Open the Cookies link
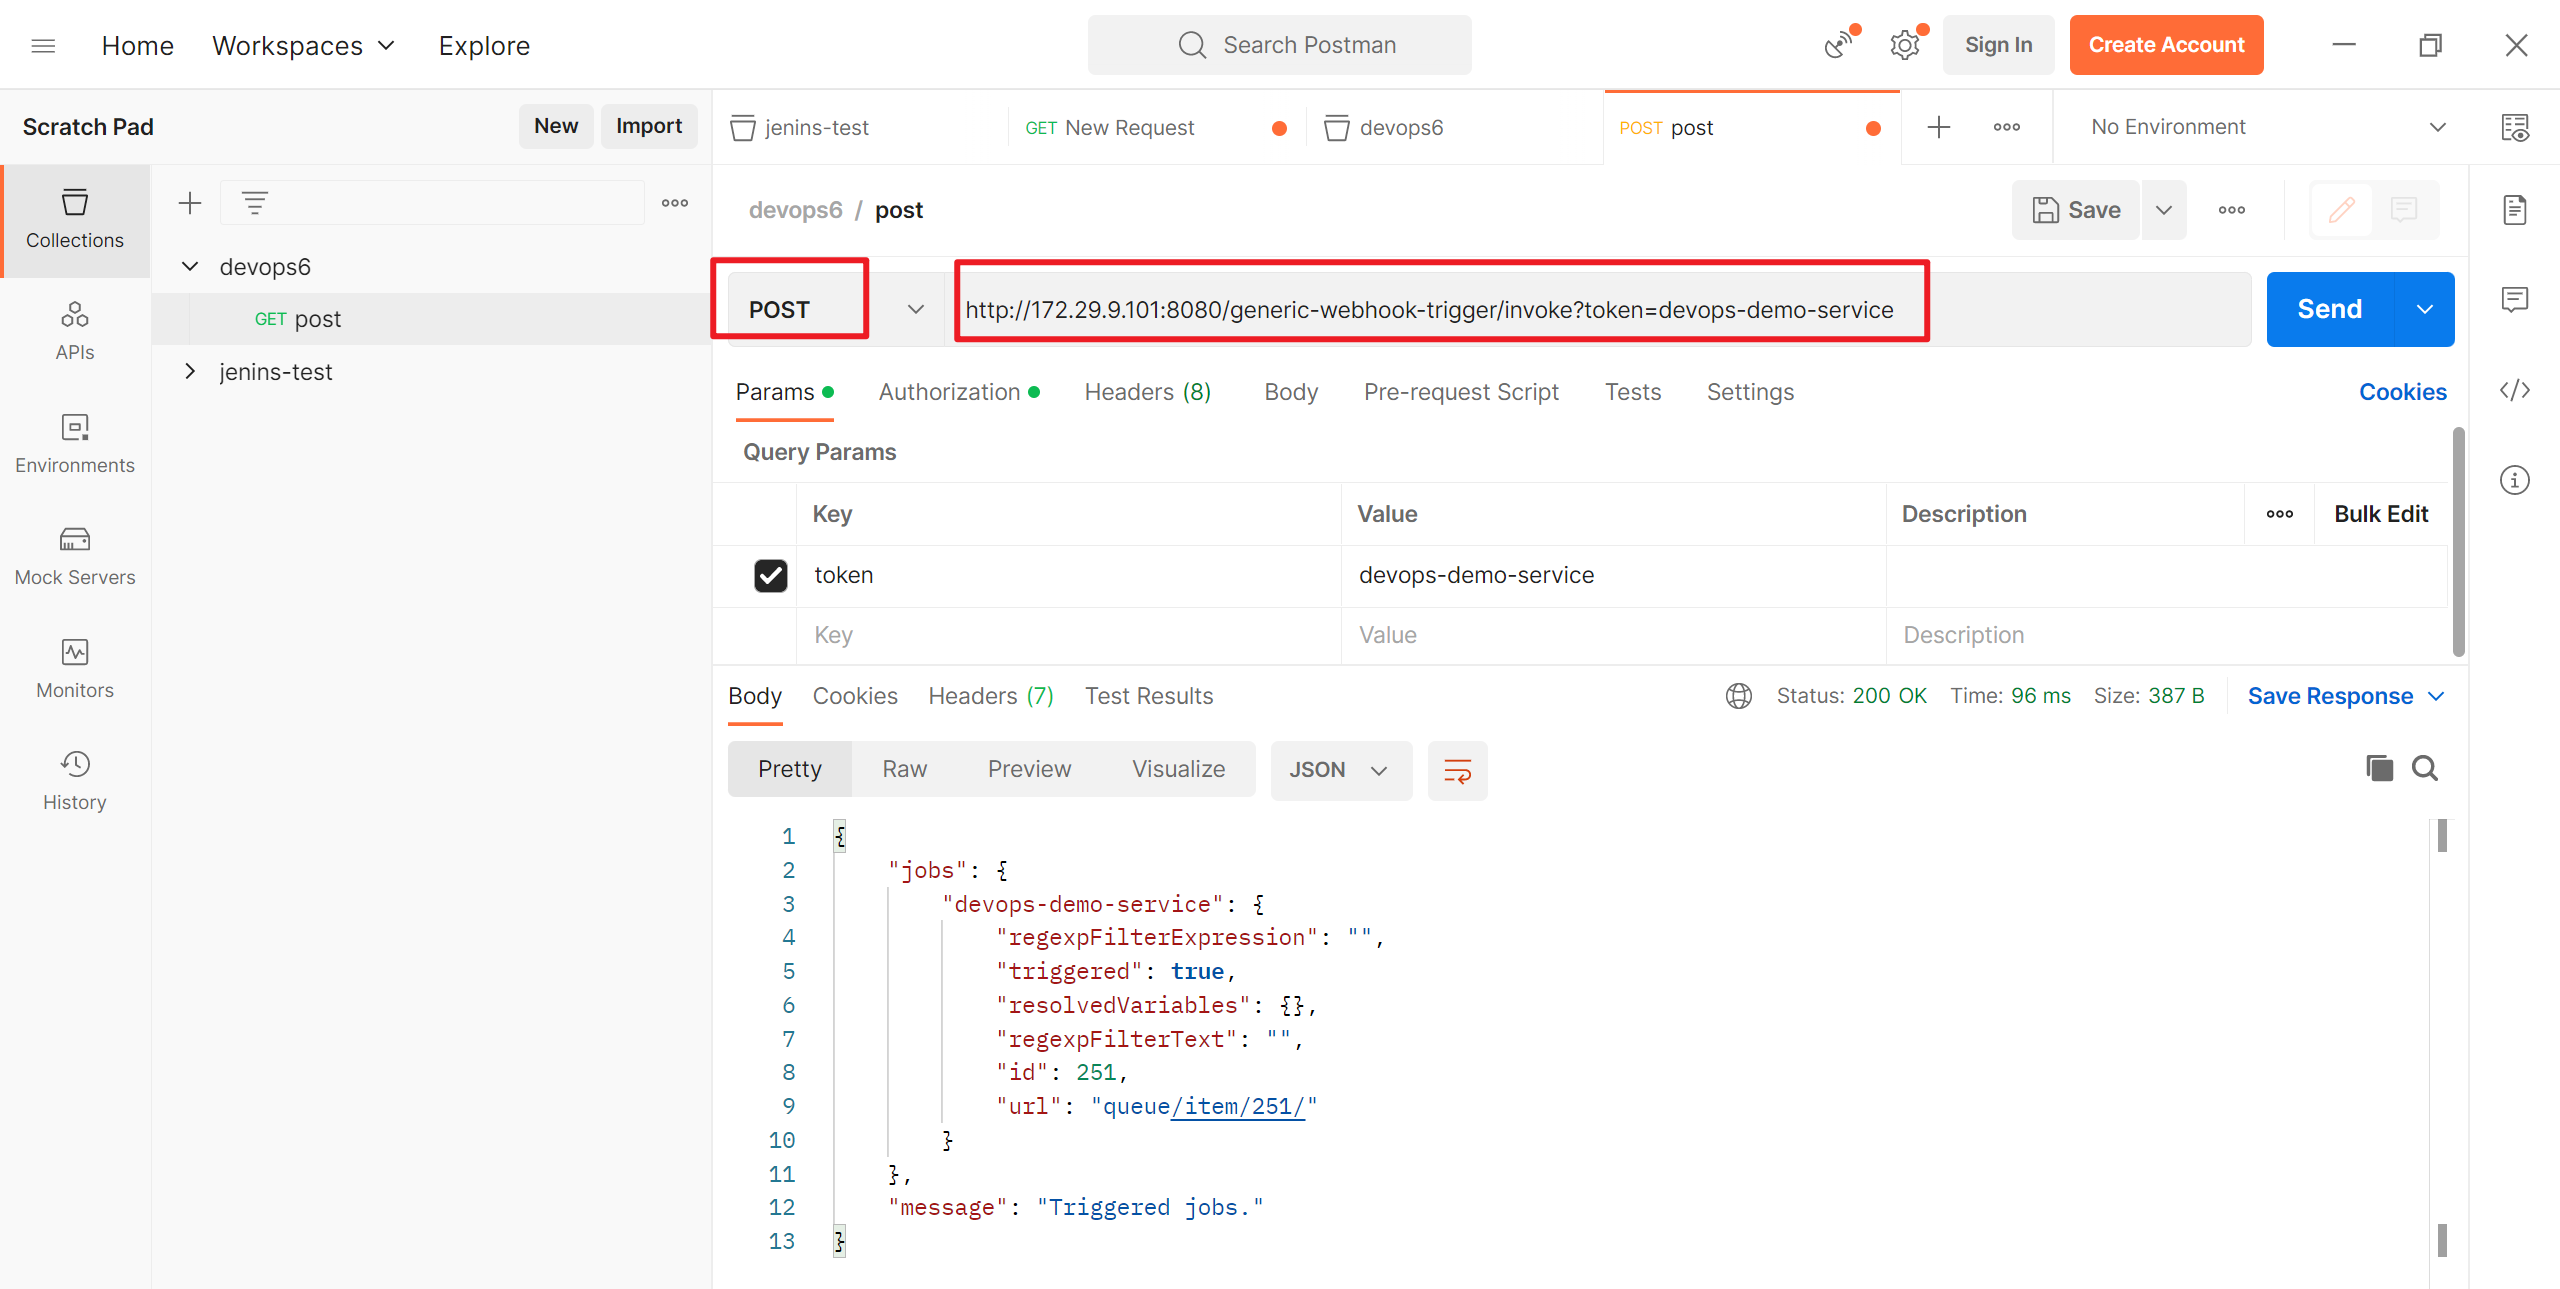Viewport: 2560px width, 1289px height. tap(2403, 392)
